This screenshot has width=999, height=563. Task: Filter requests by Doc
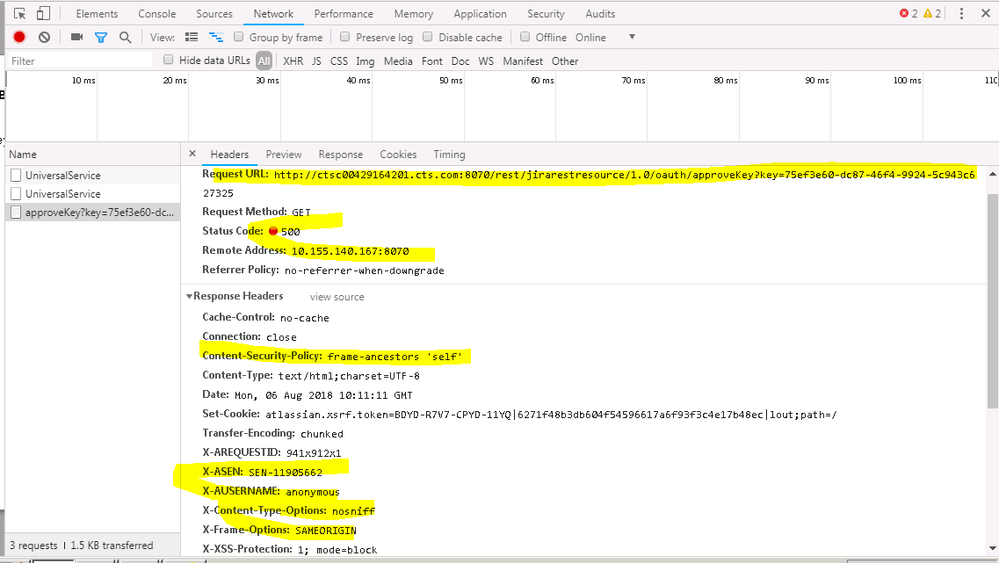click(460, 61)
